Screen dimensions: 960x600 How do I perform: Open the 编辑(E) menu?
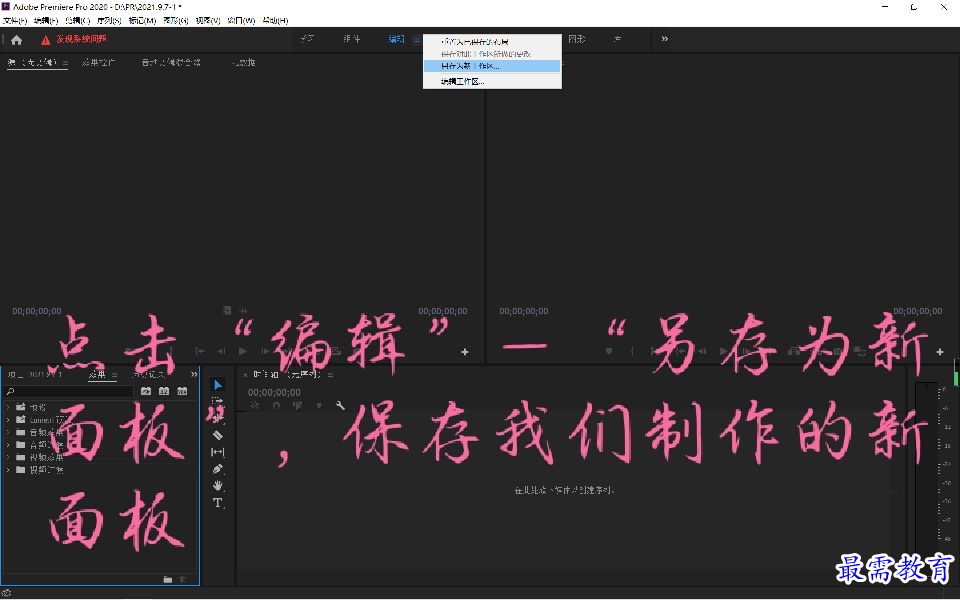46,21
